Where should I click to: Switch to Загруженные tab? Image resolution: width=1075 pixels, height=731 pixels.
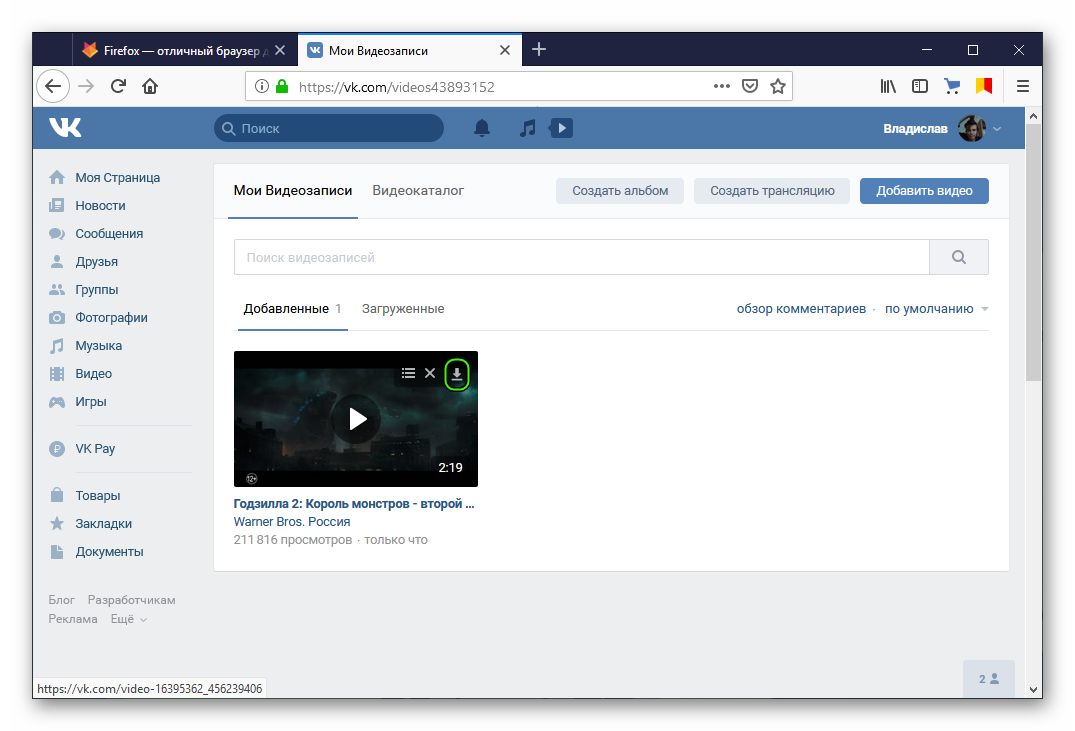403,309
